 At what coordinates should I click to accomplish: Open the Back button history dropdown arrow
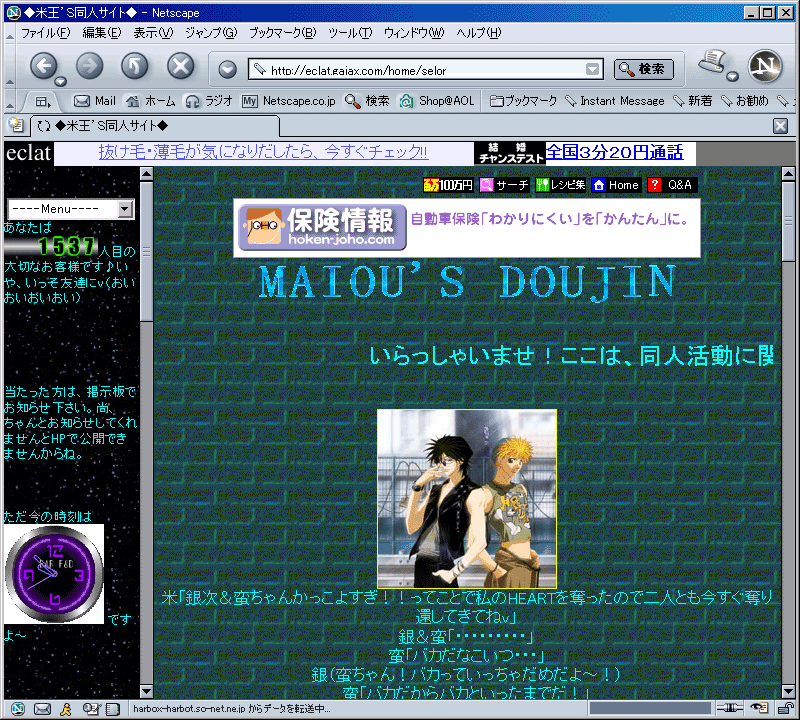tap(61, 81)
